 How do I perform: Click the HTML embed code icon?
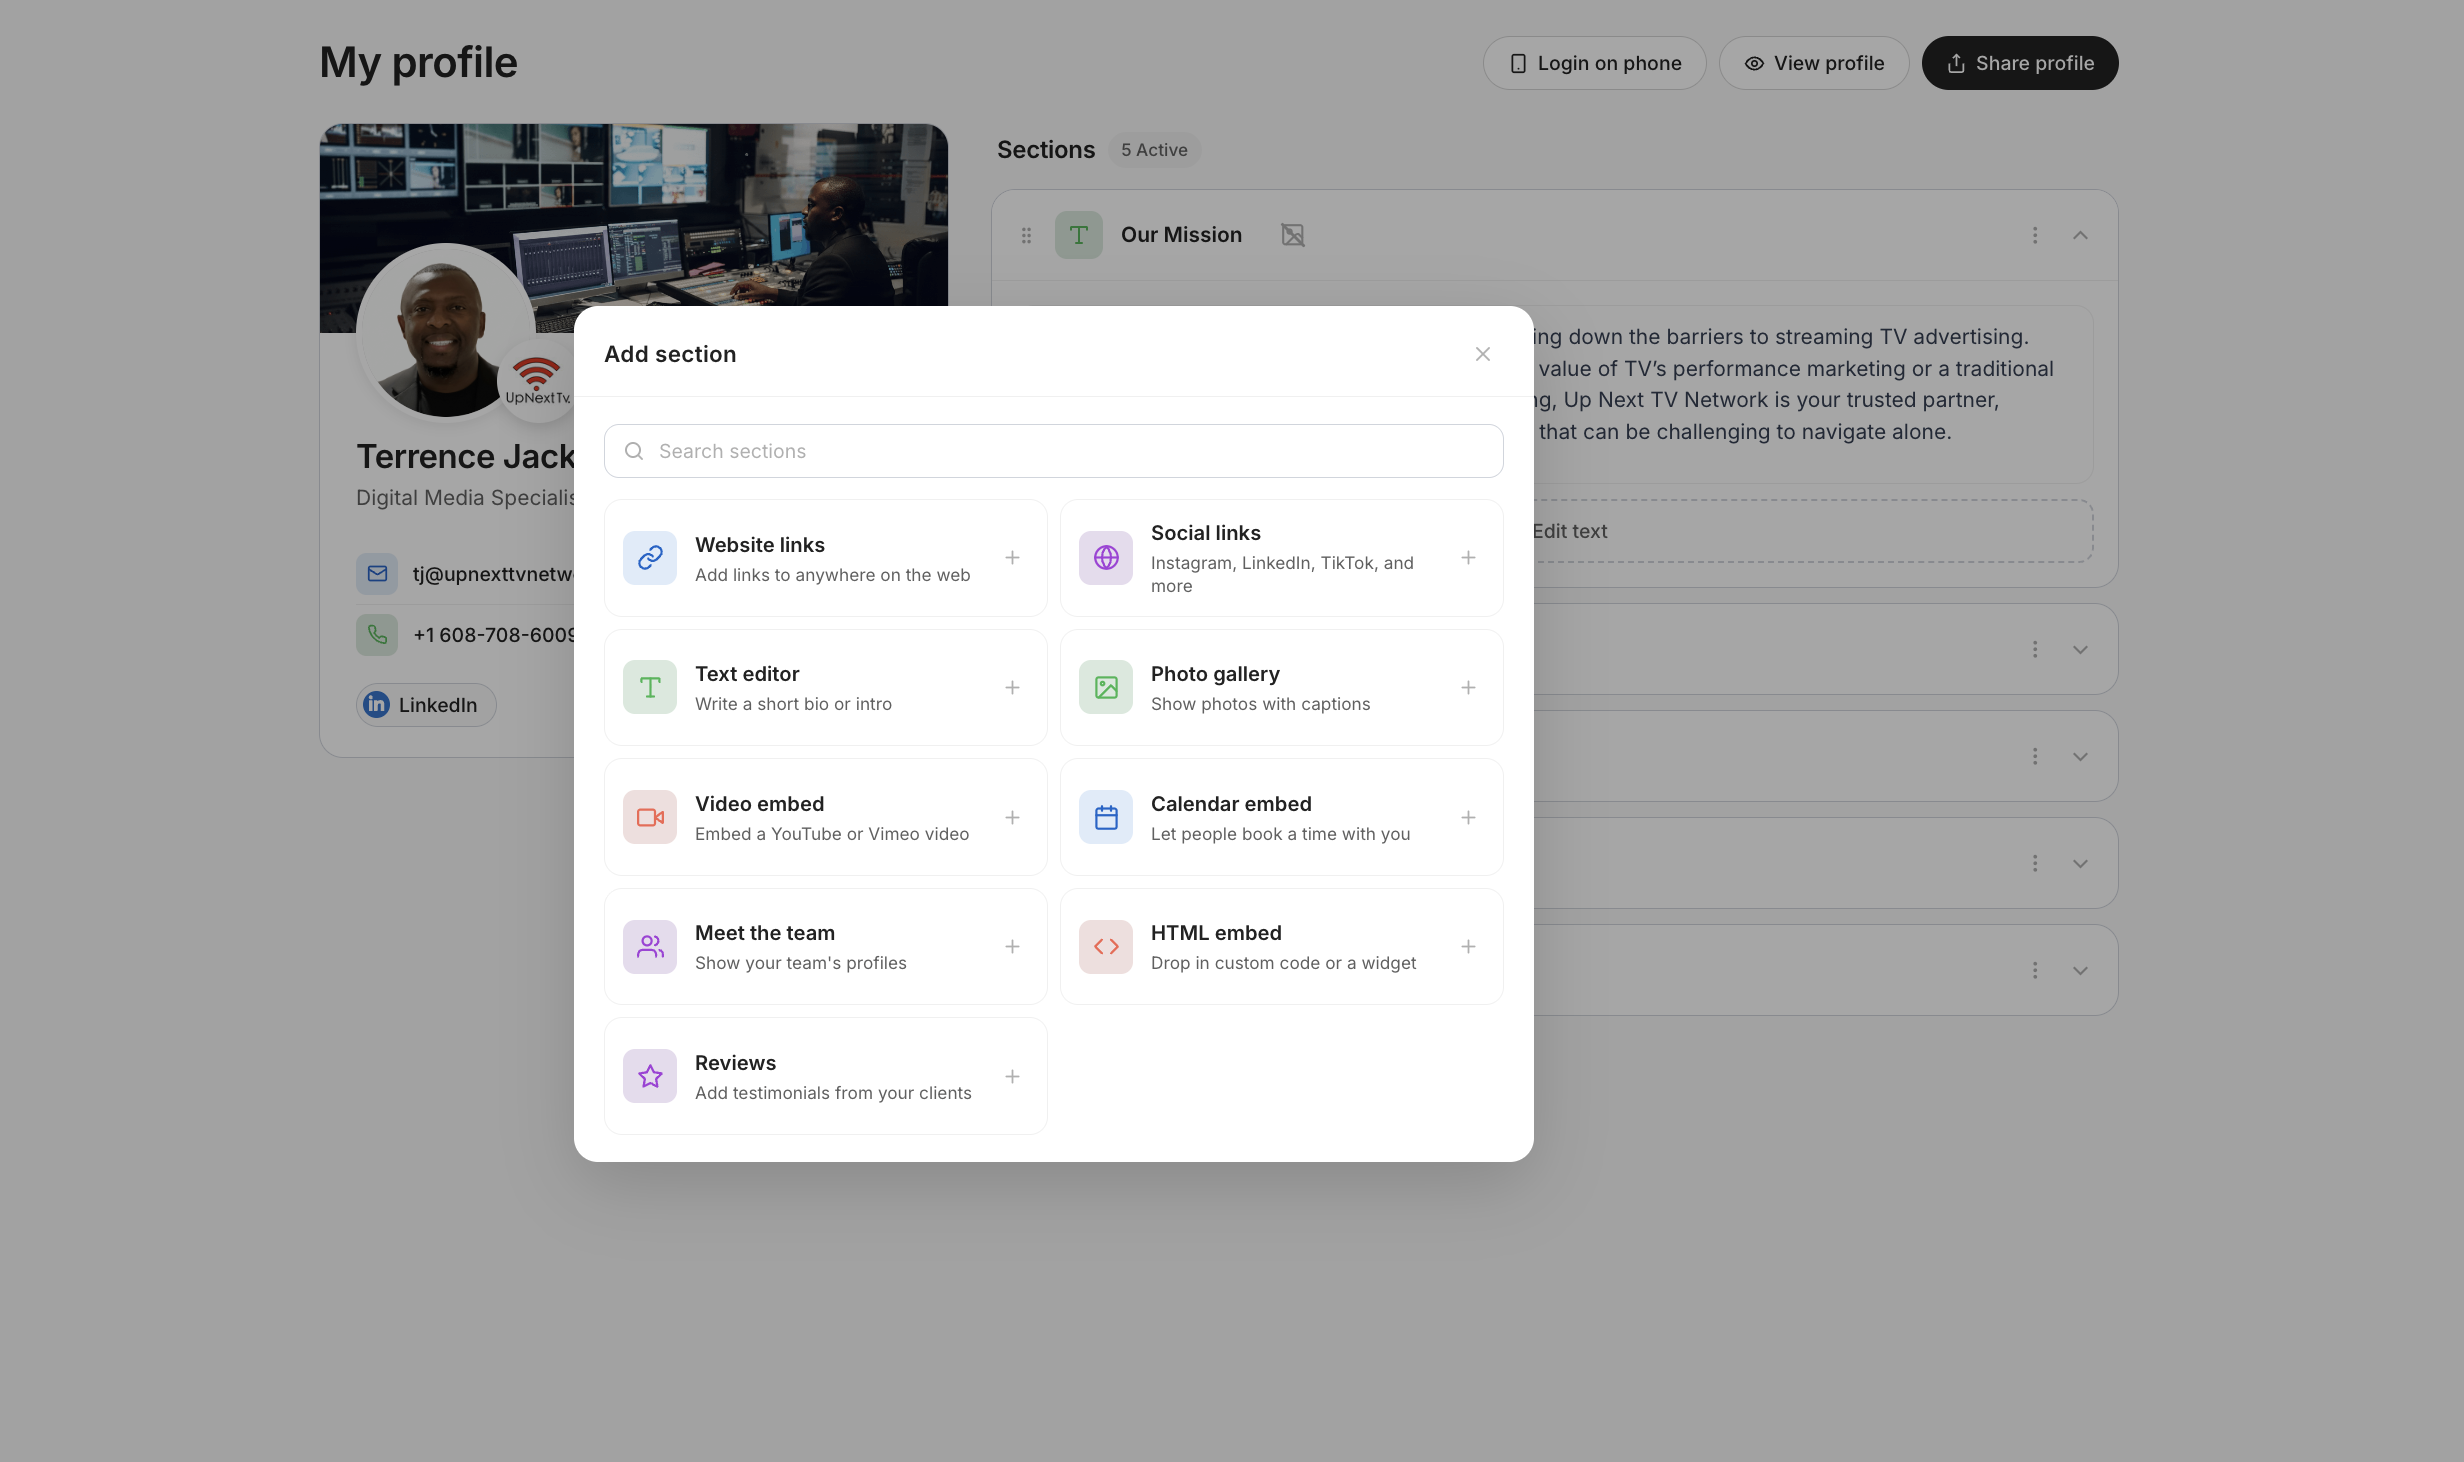click(x=1106, y=946)
